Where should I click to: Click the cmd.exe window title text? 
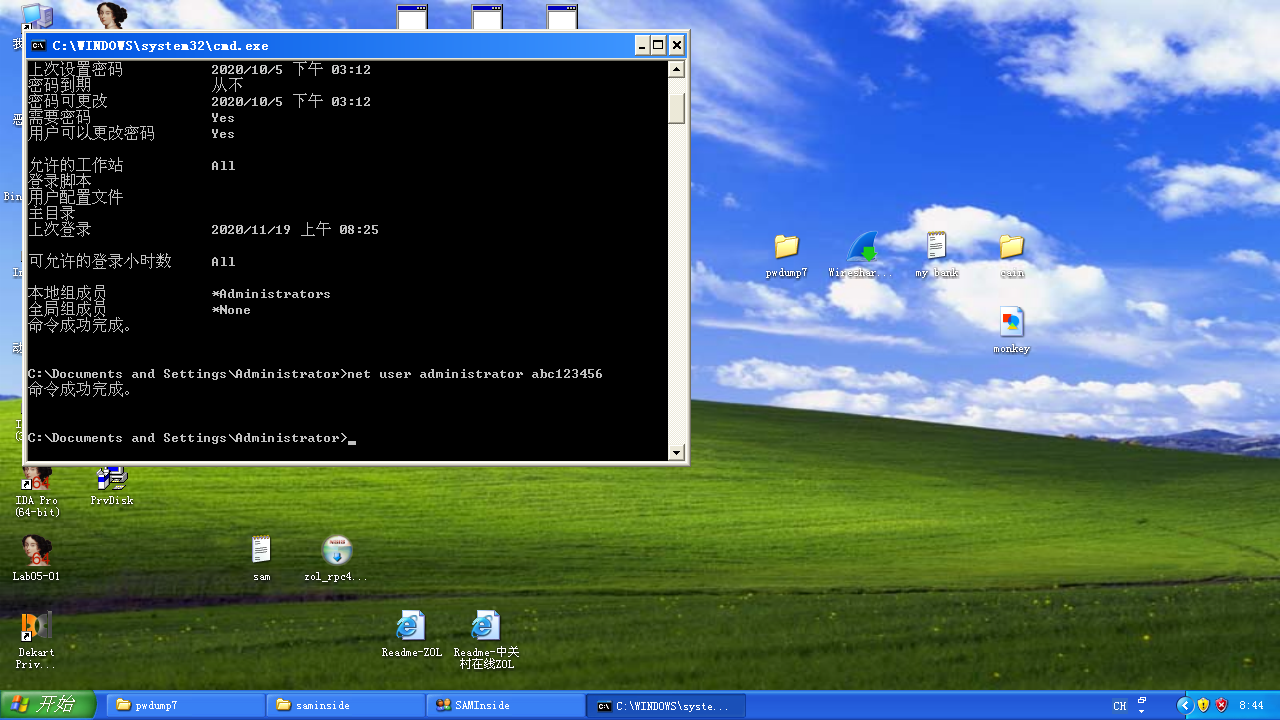[x=161, y=45]
